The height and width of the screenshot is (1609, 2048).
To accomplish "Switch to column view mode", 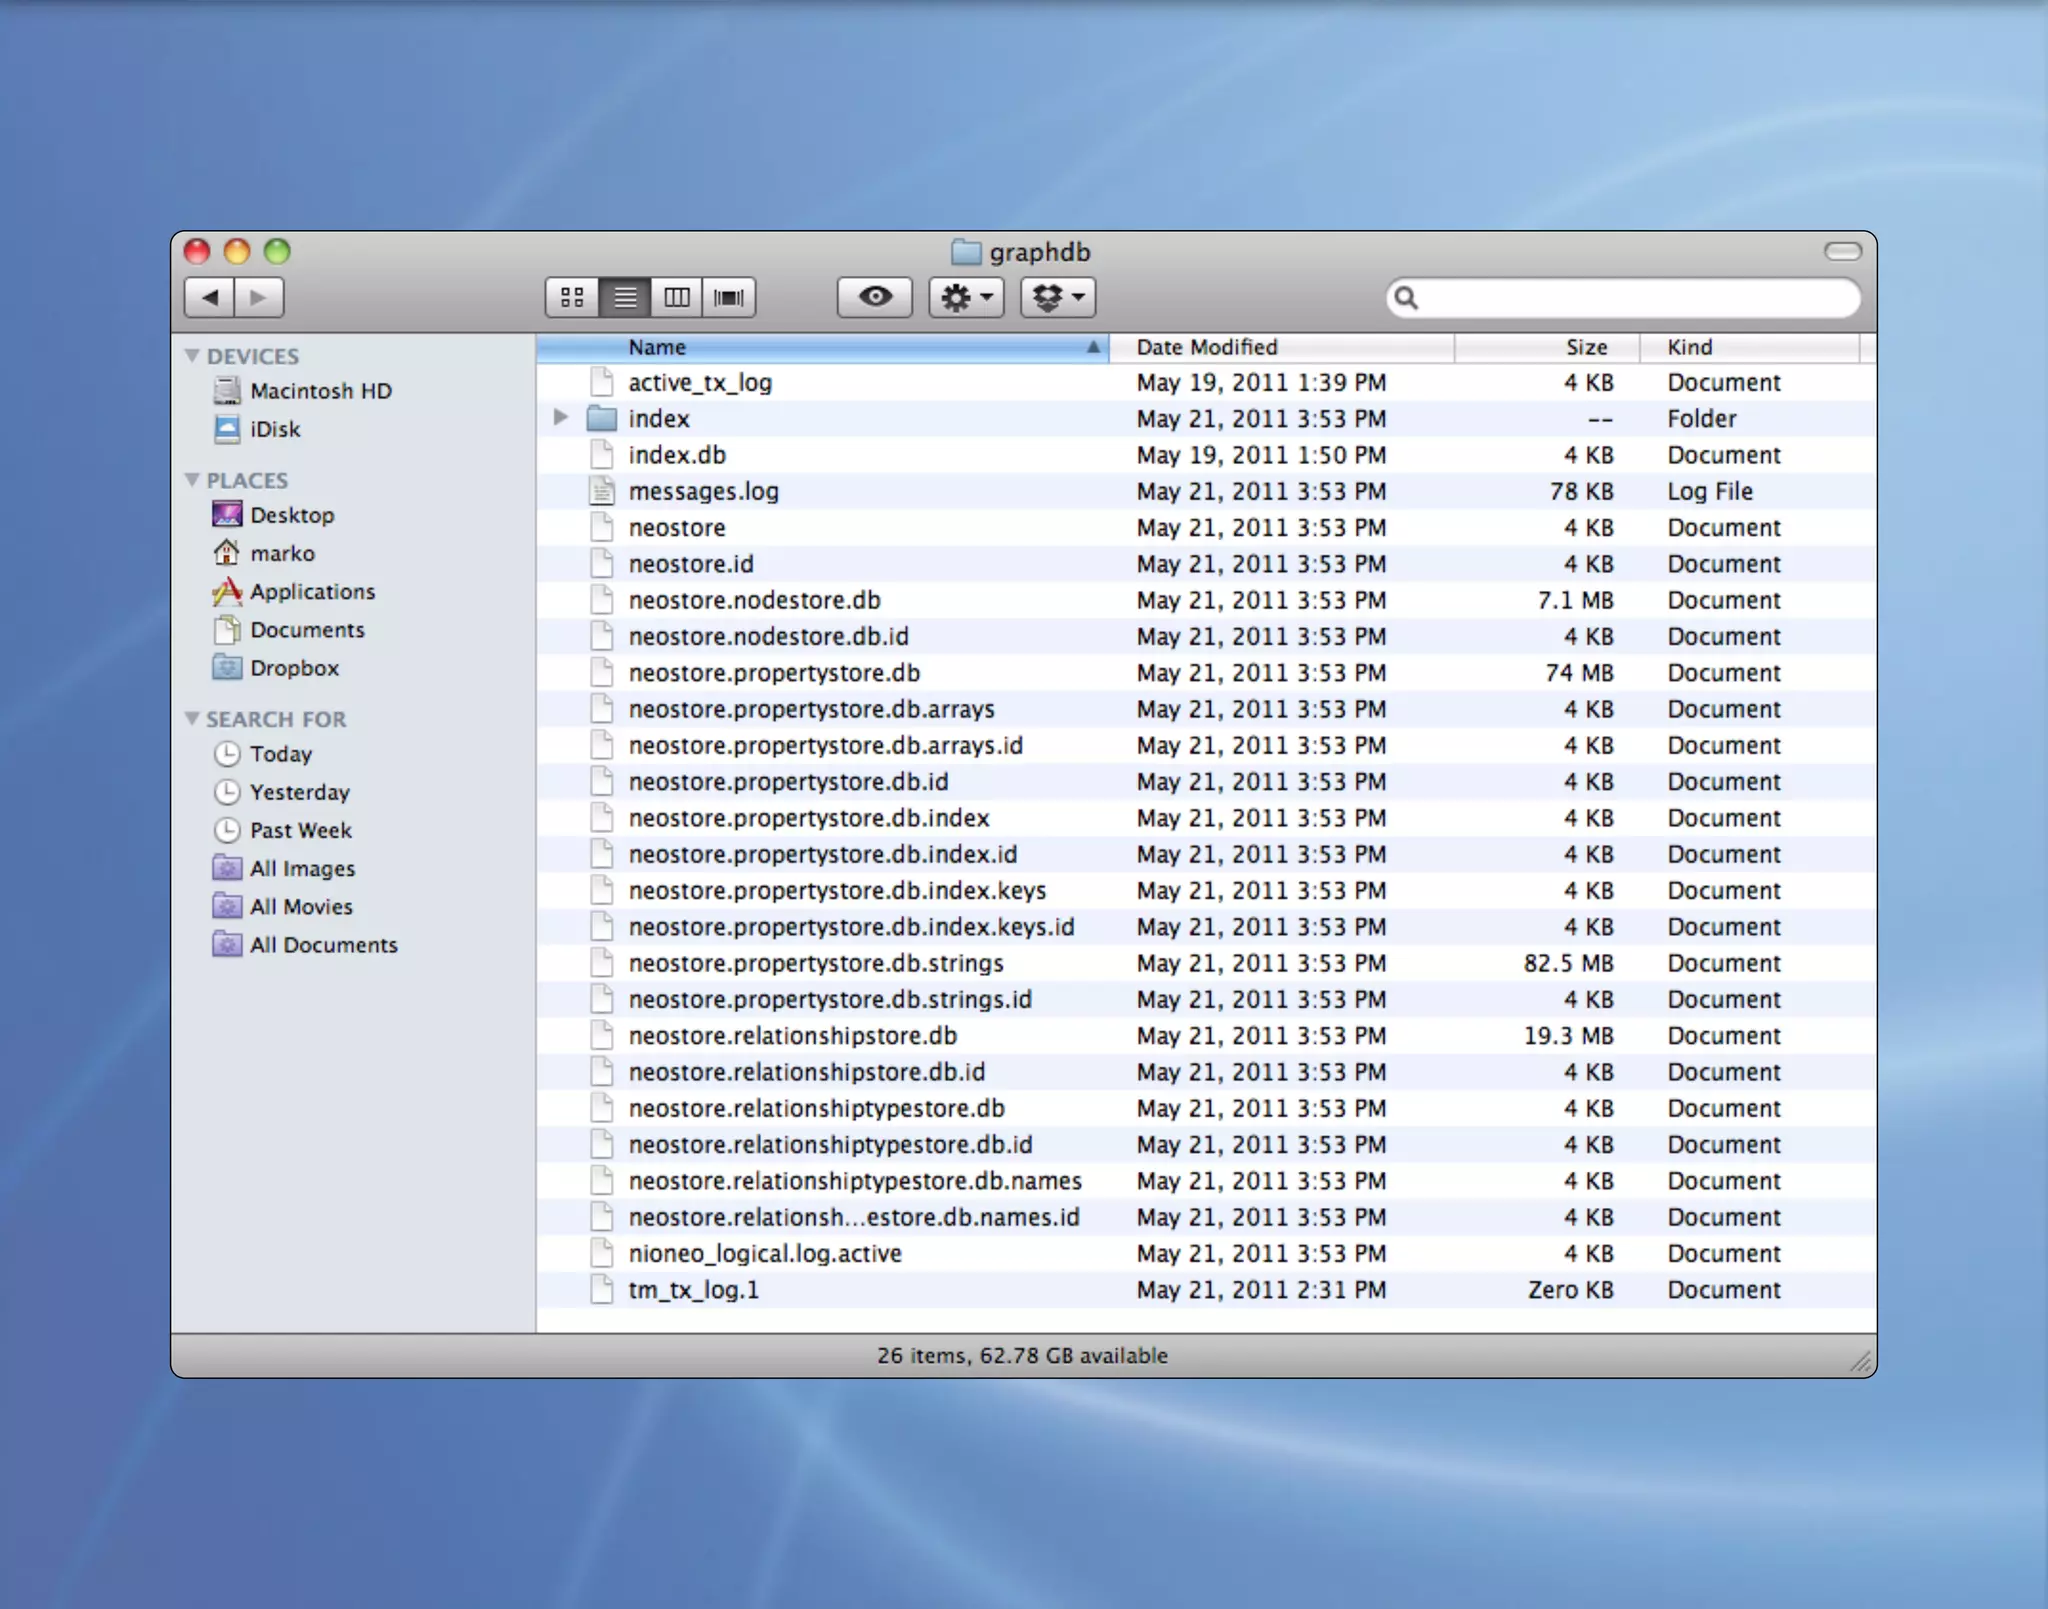I will [x=676, y=297].
